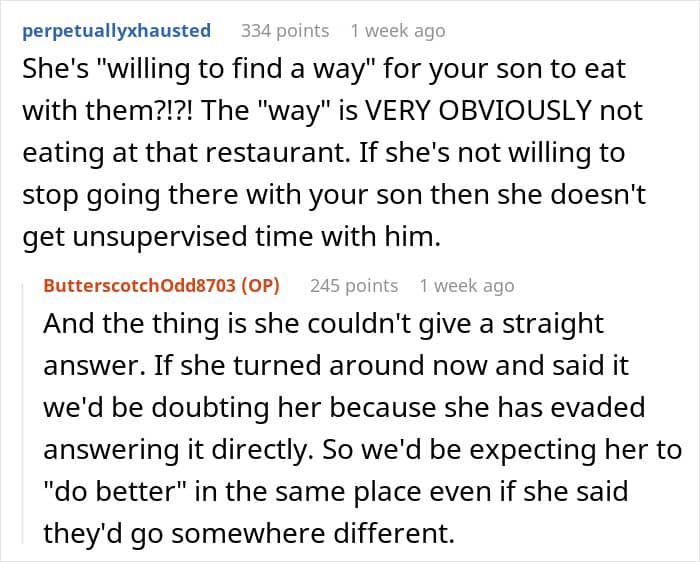
Task: Click the text "If she turned around now"
Action: [x=290, y=366]
